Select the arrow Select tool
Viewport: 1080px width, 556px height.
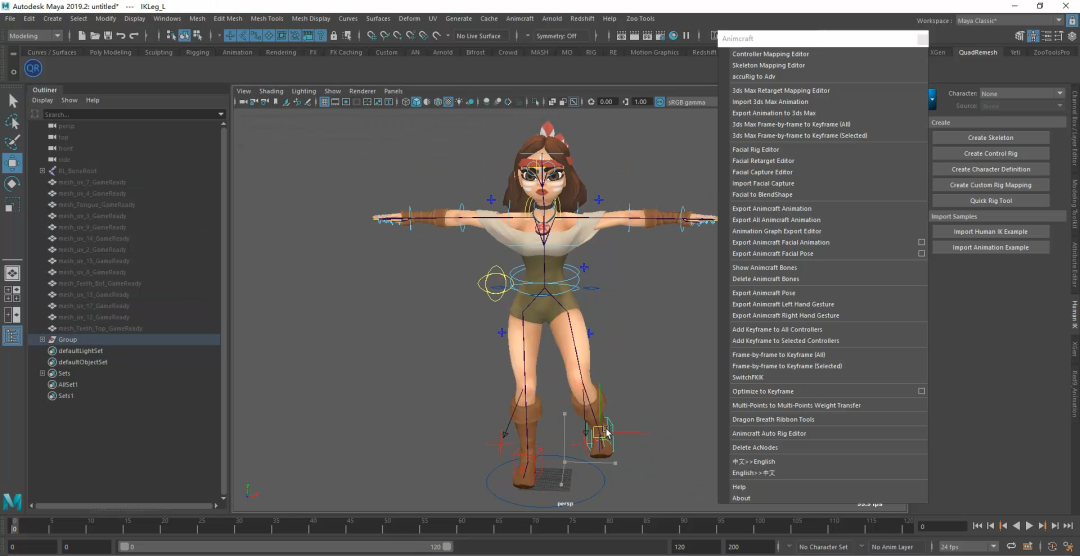pyautogui.click(x=13, y=101)
